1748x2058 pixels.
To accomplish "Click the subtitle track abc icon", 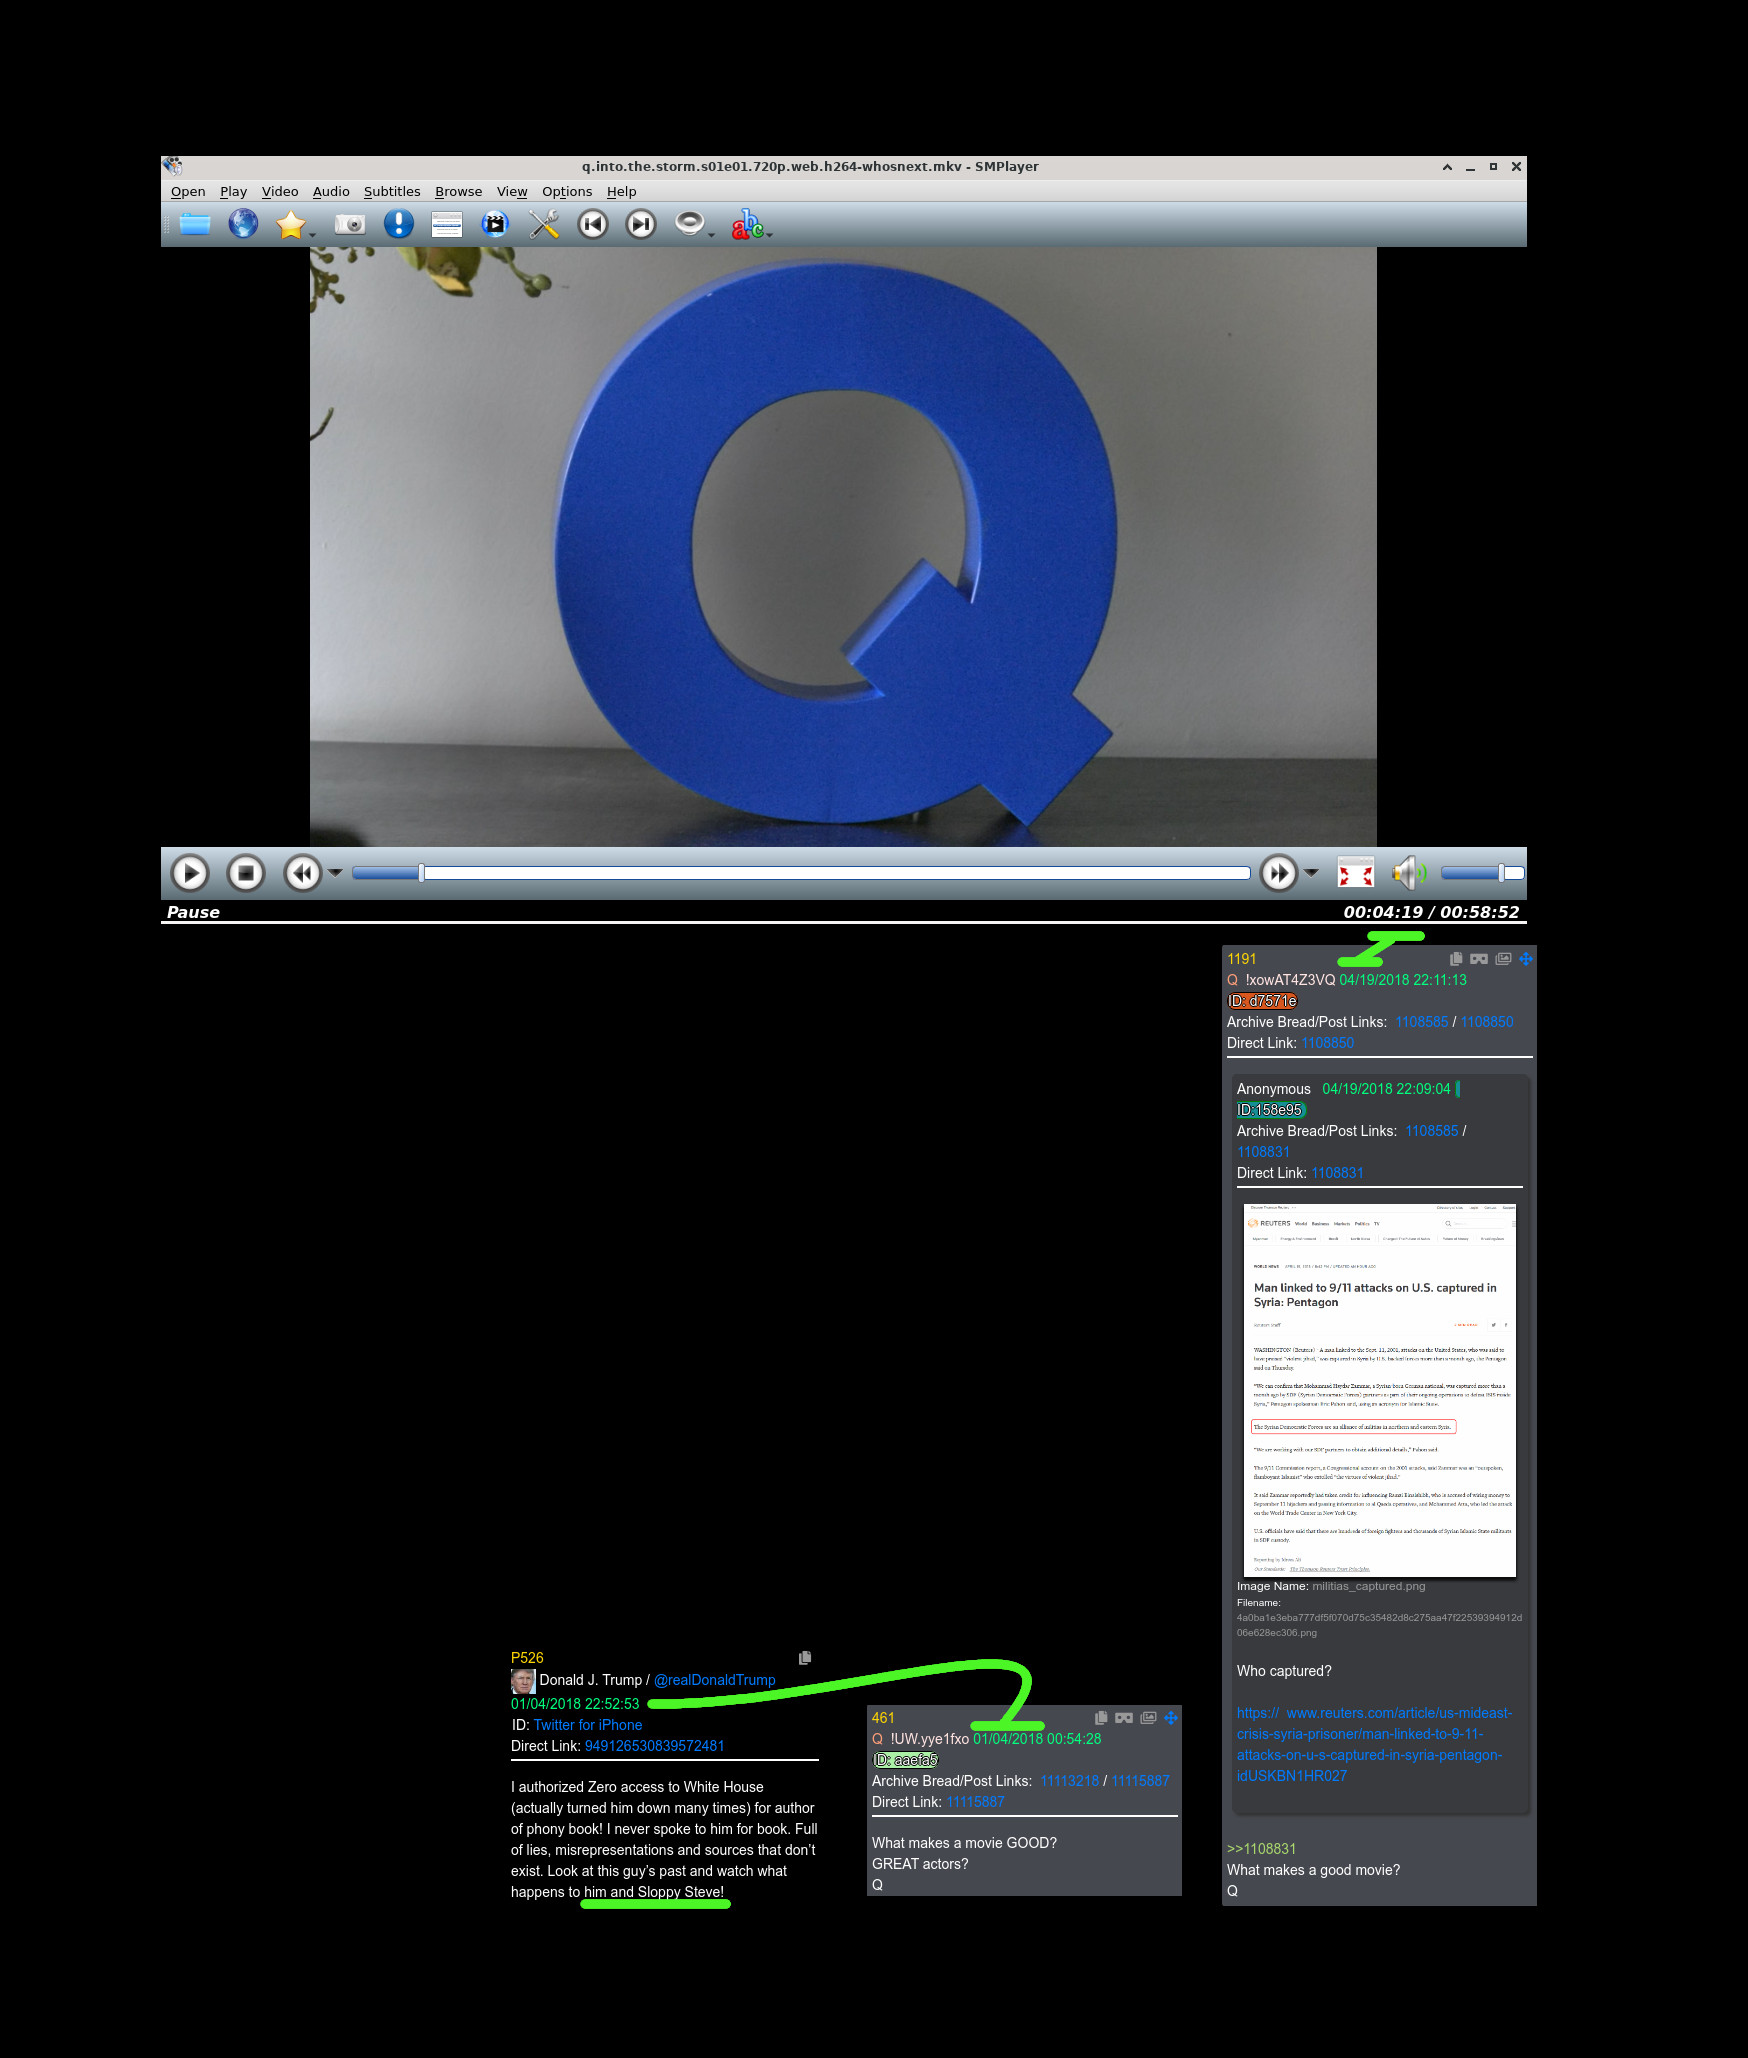I will (x=747, y=224).
